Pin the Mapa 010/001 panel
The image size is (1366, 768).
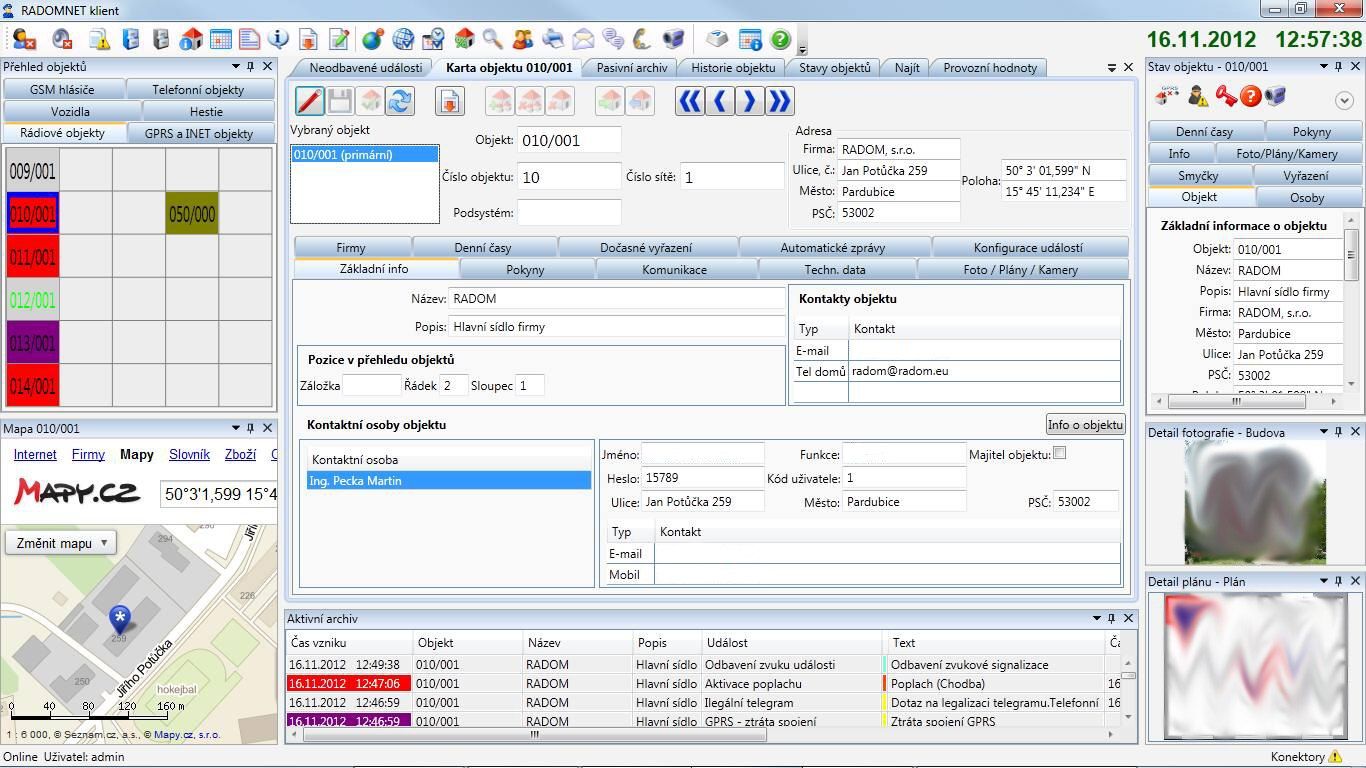click(250, 428)
